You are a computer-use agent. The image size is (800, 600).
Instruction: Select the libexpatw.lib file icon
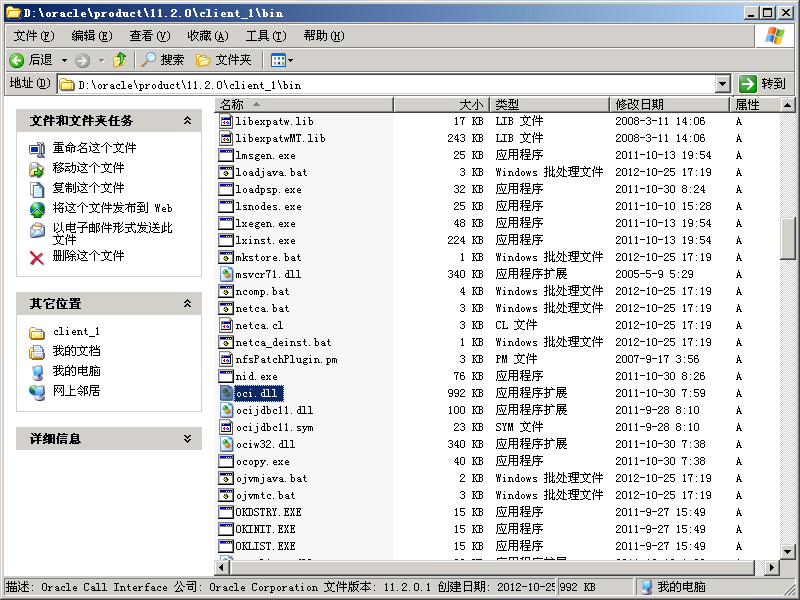226,121
